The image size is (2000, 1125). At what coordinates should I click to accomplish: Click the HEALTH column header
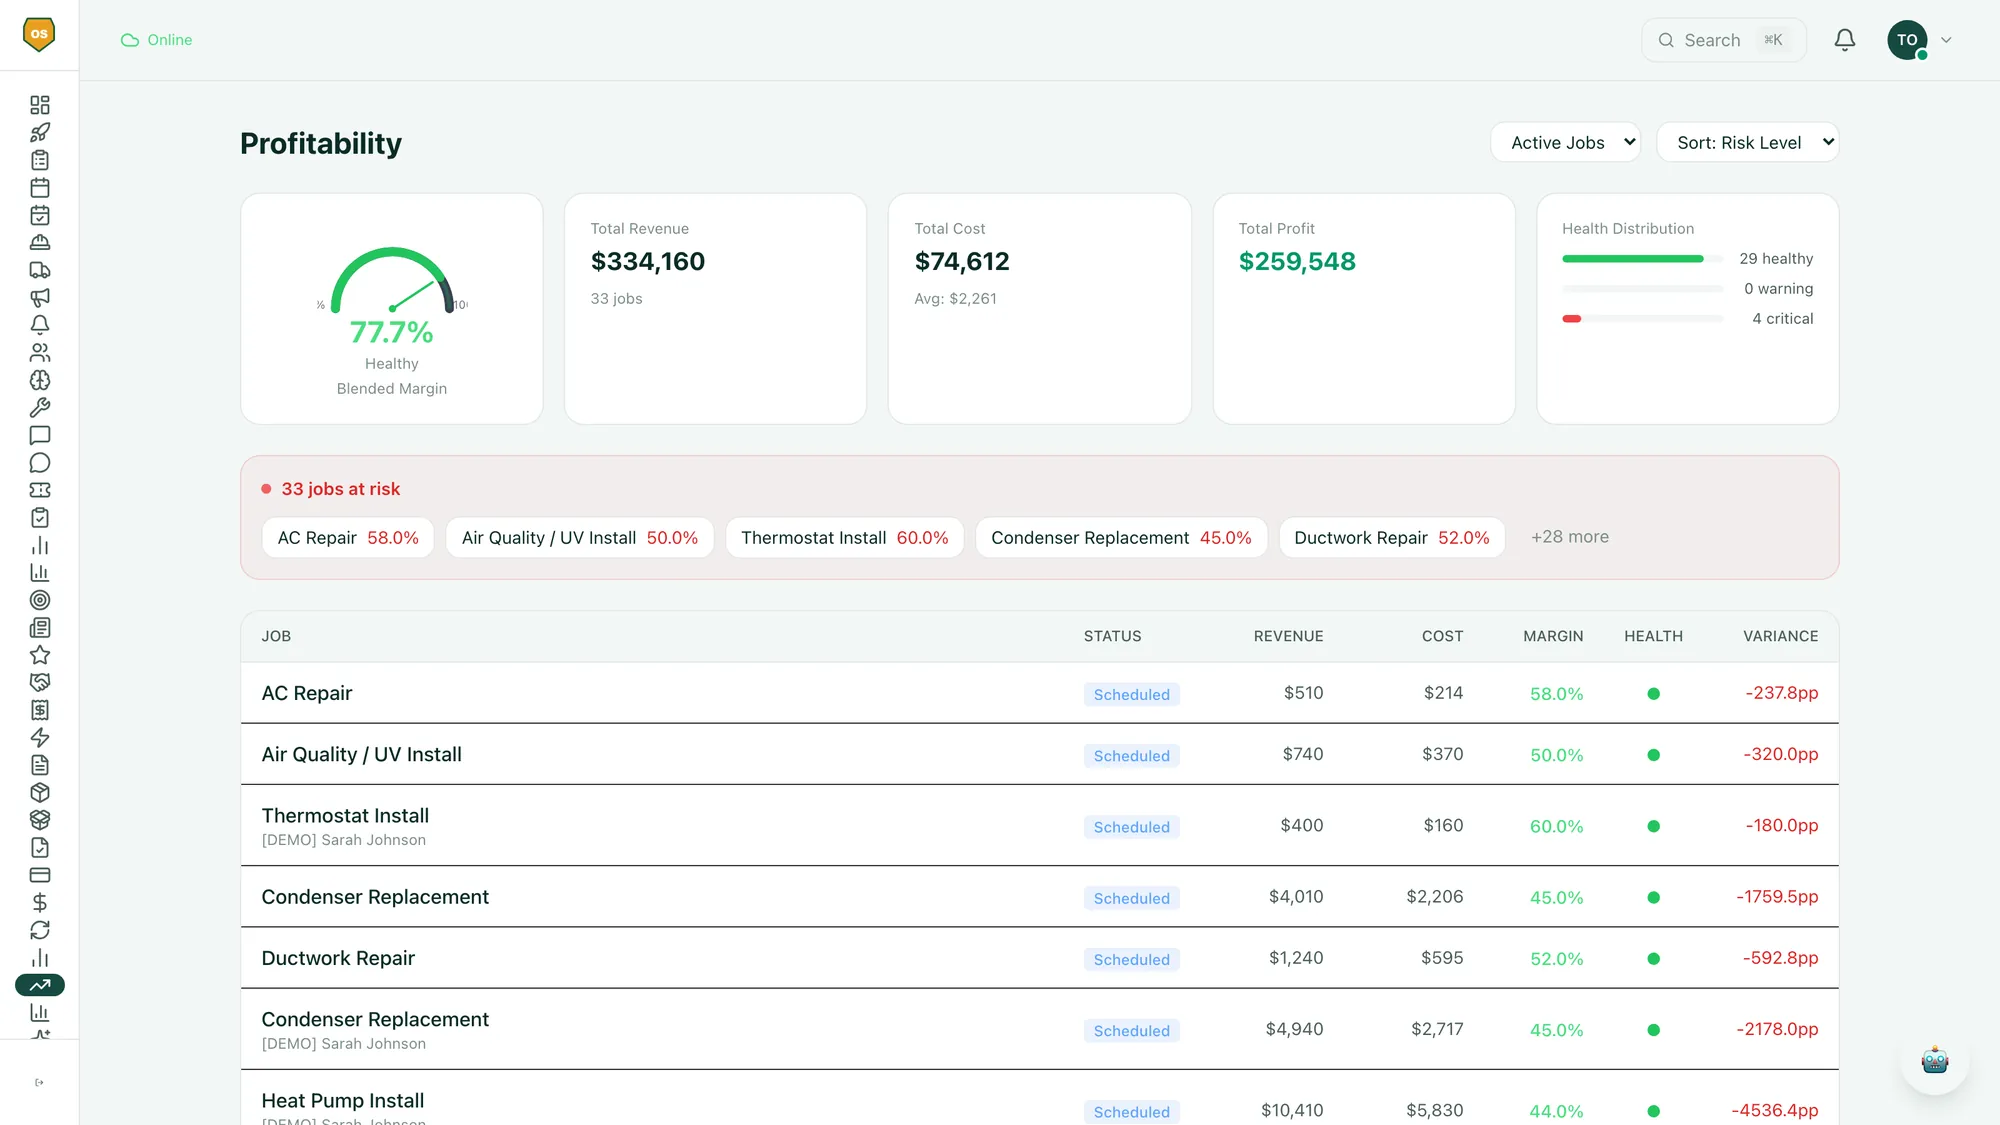(x=1653, y=636)
